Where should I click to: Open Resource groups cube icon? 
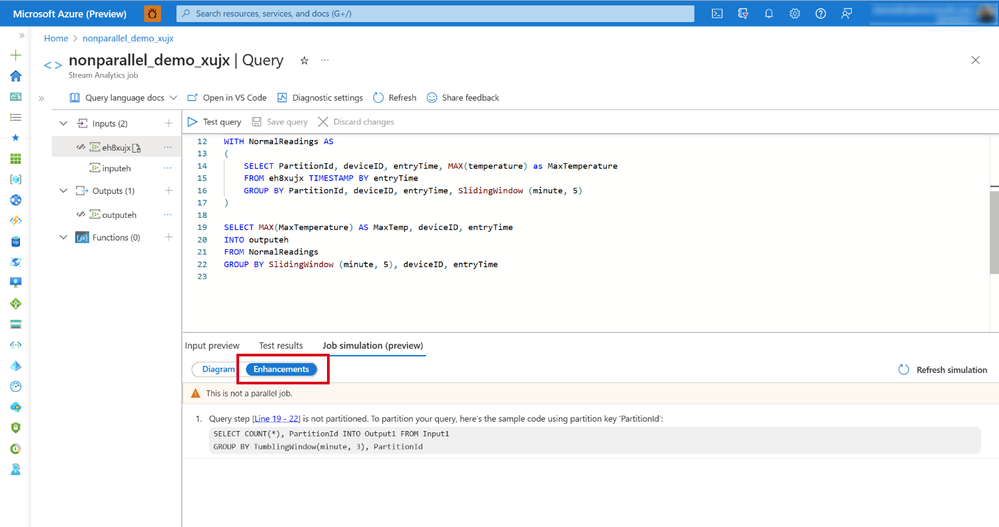pos(16,180)
